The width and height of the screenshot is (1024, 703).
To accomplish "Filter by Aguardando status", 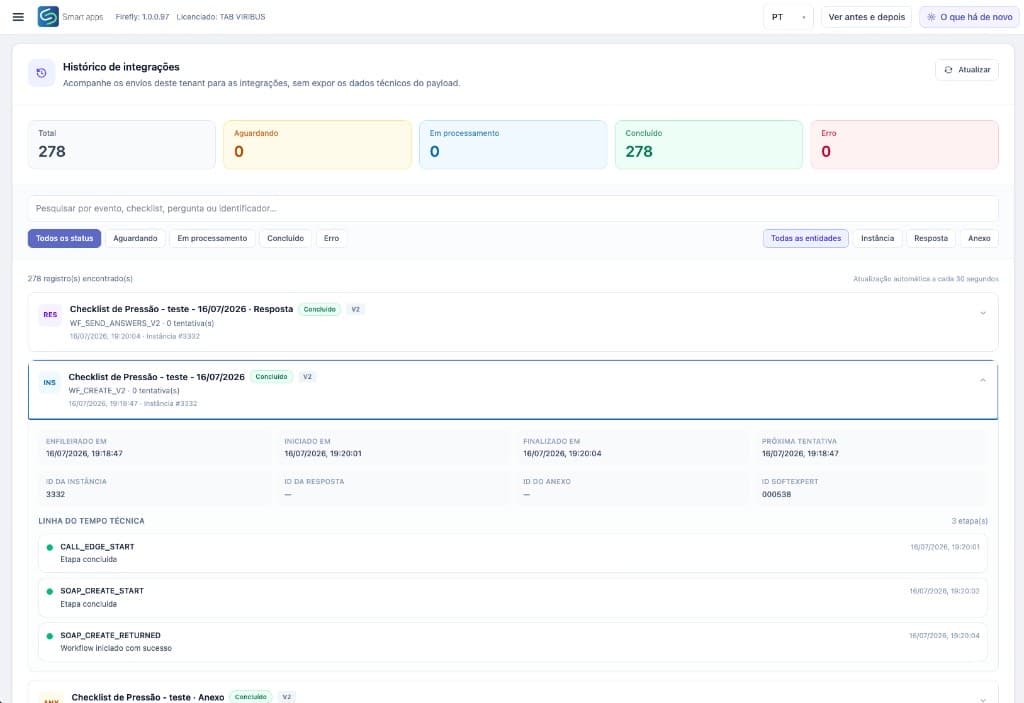I will (x=135, y=238).
